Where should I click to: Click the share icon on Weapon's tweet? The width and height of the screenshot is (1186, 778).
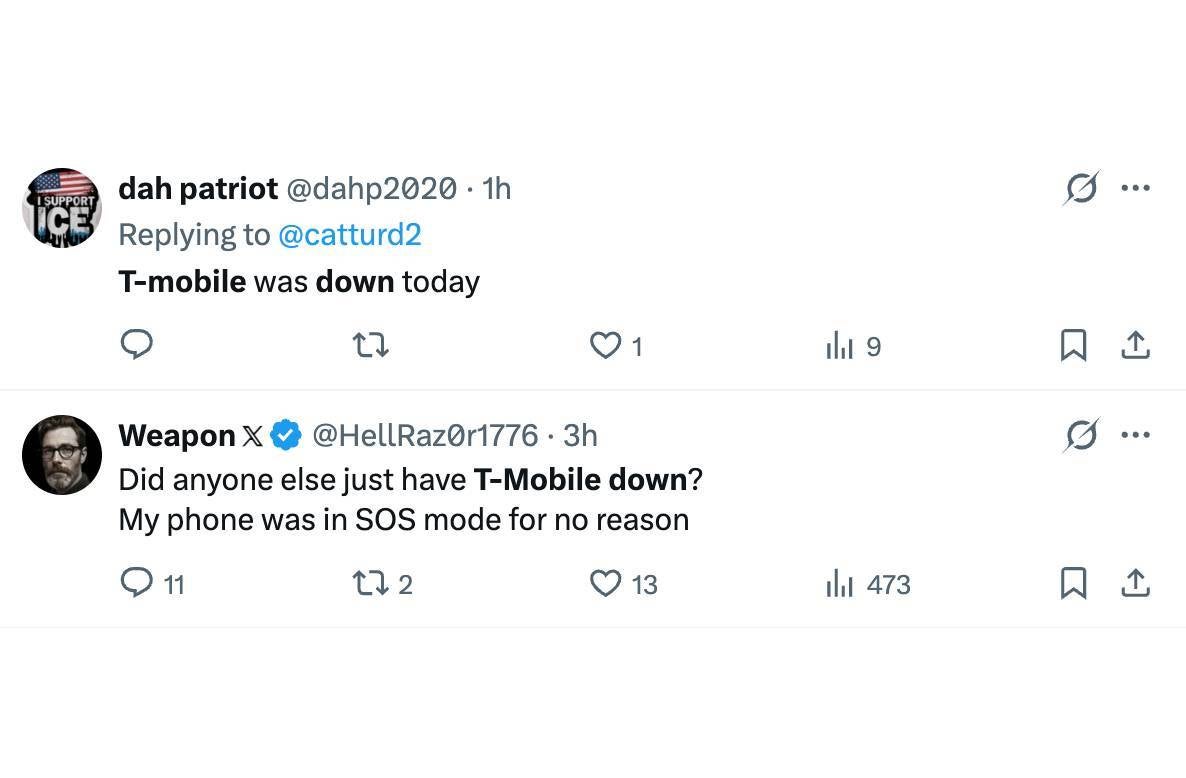click(1136, 584)
